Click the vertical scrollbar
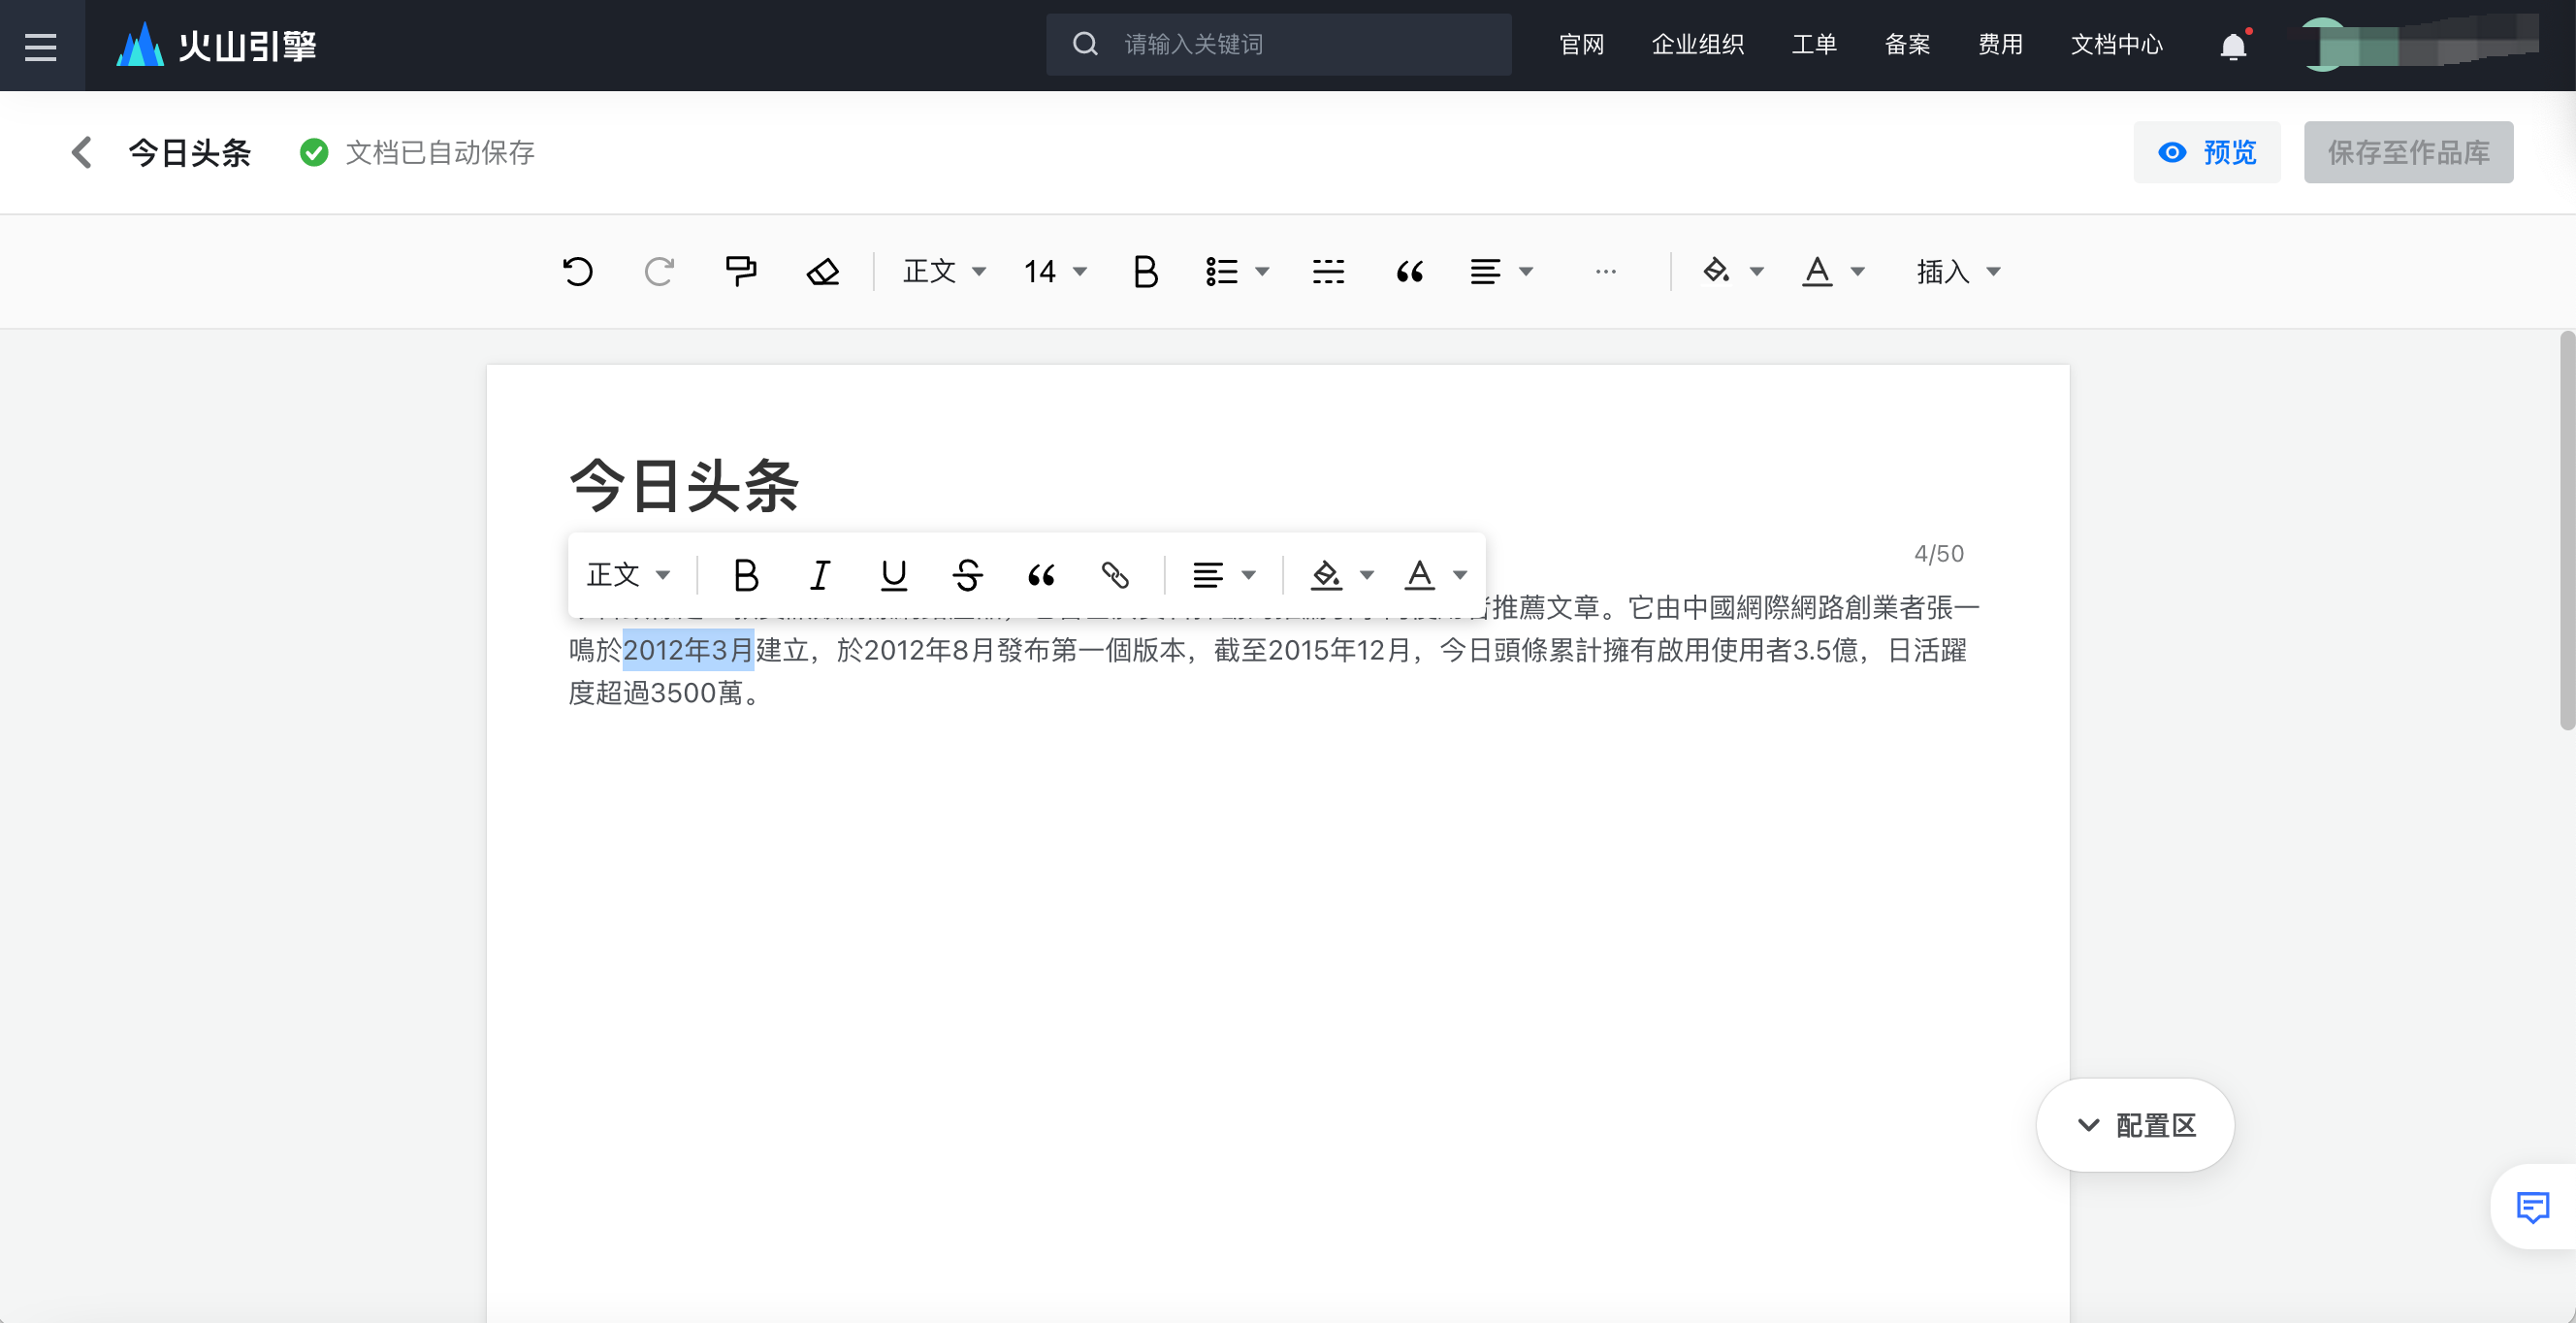Screen dimensions: 2576x1323 [2567, 530]
